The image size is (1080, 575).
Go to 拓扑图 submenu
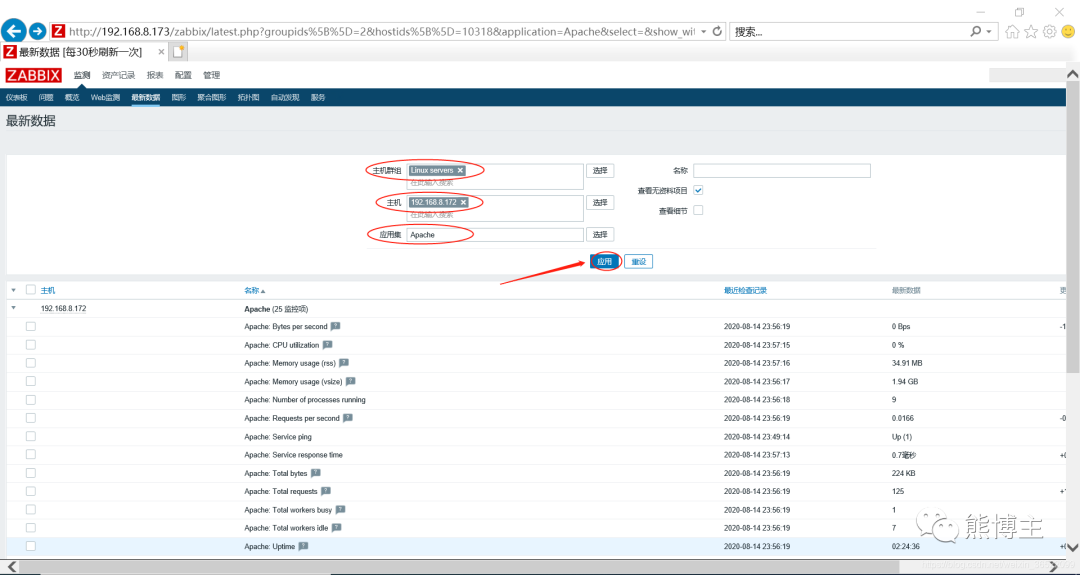click(x=249, y=98)
